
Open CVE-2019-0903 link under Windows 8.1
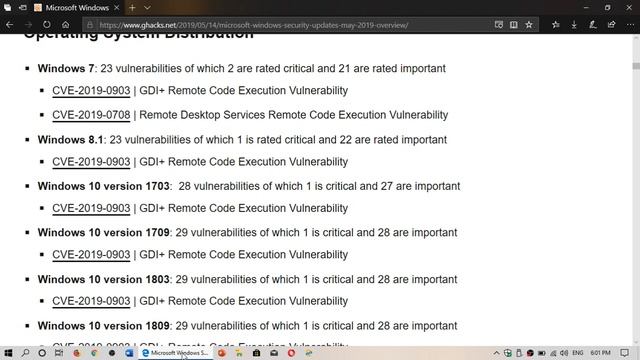91,162
